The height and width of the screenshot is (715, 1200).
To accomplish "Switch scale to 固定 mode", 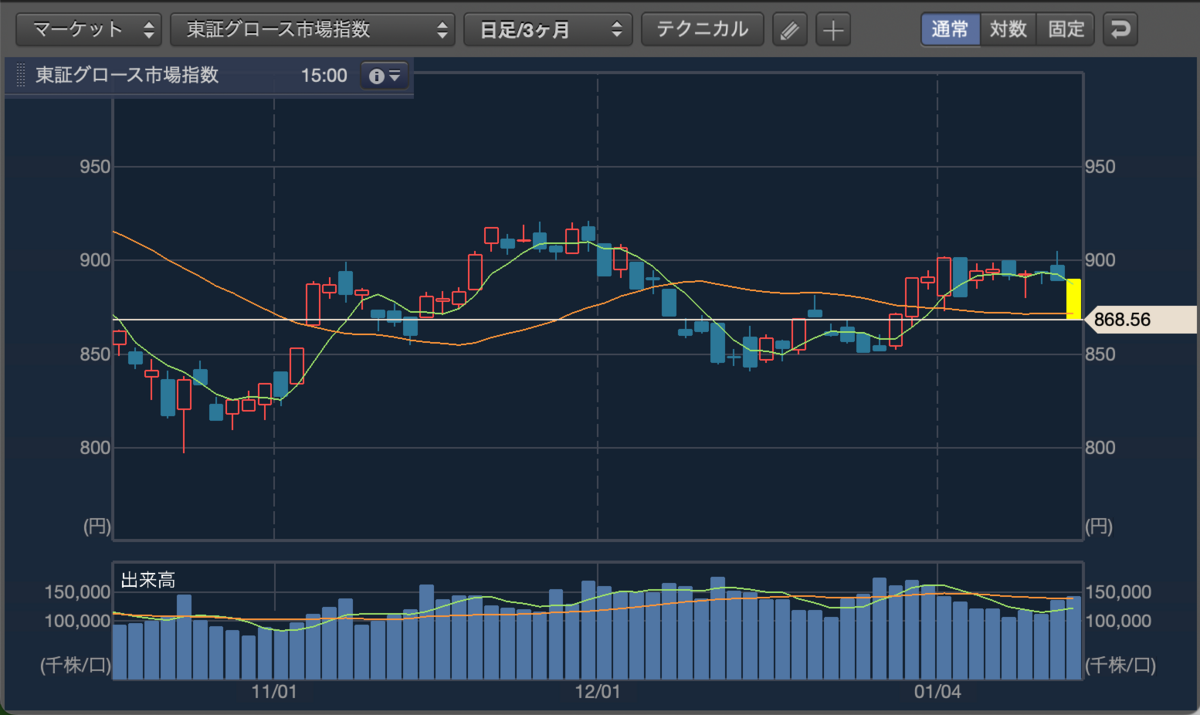I will click(x=1066, y=29).
